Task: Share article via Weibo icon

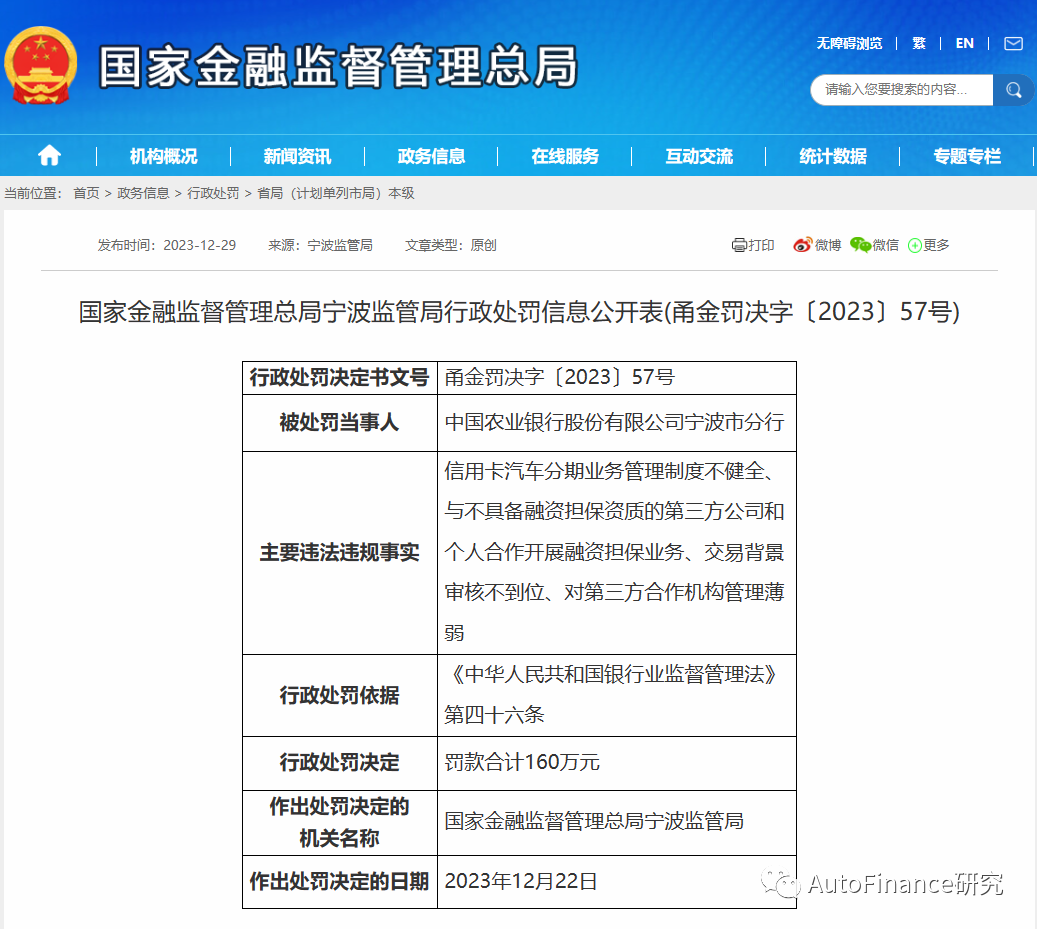Action: (802, 245)
